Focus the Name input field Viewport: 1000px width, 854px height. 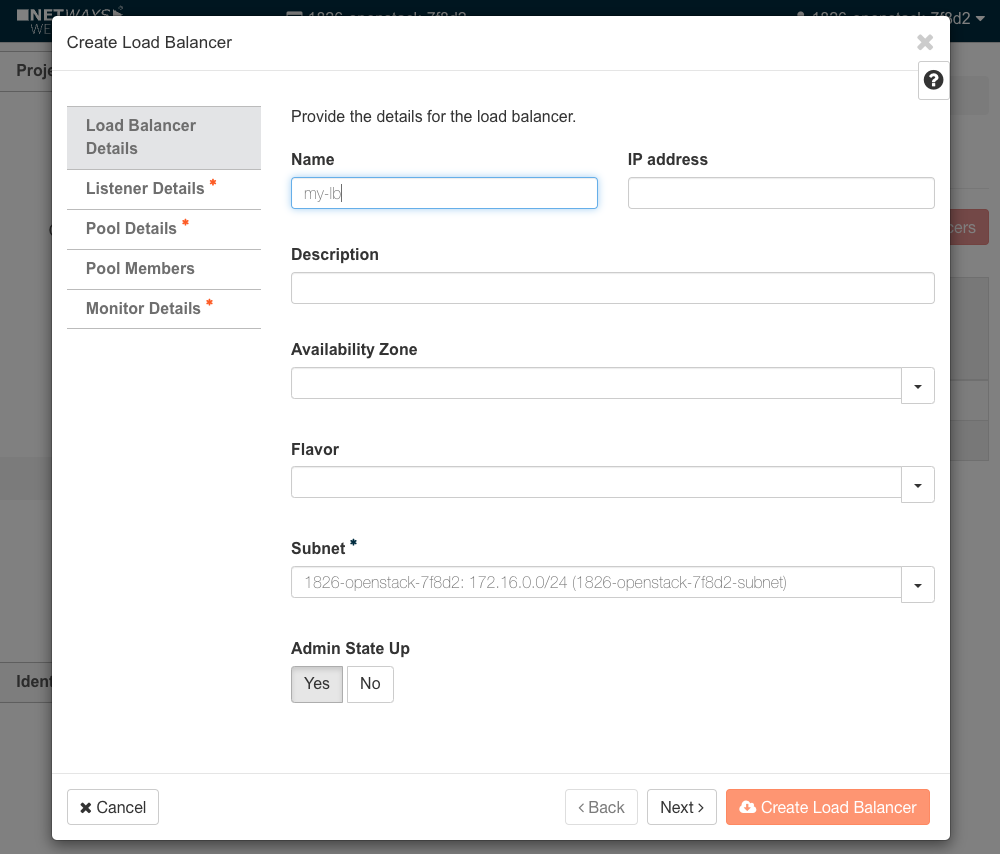[444, 193]
